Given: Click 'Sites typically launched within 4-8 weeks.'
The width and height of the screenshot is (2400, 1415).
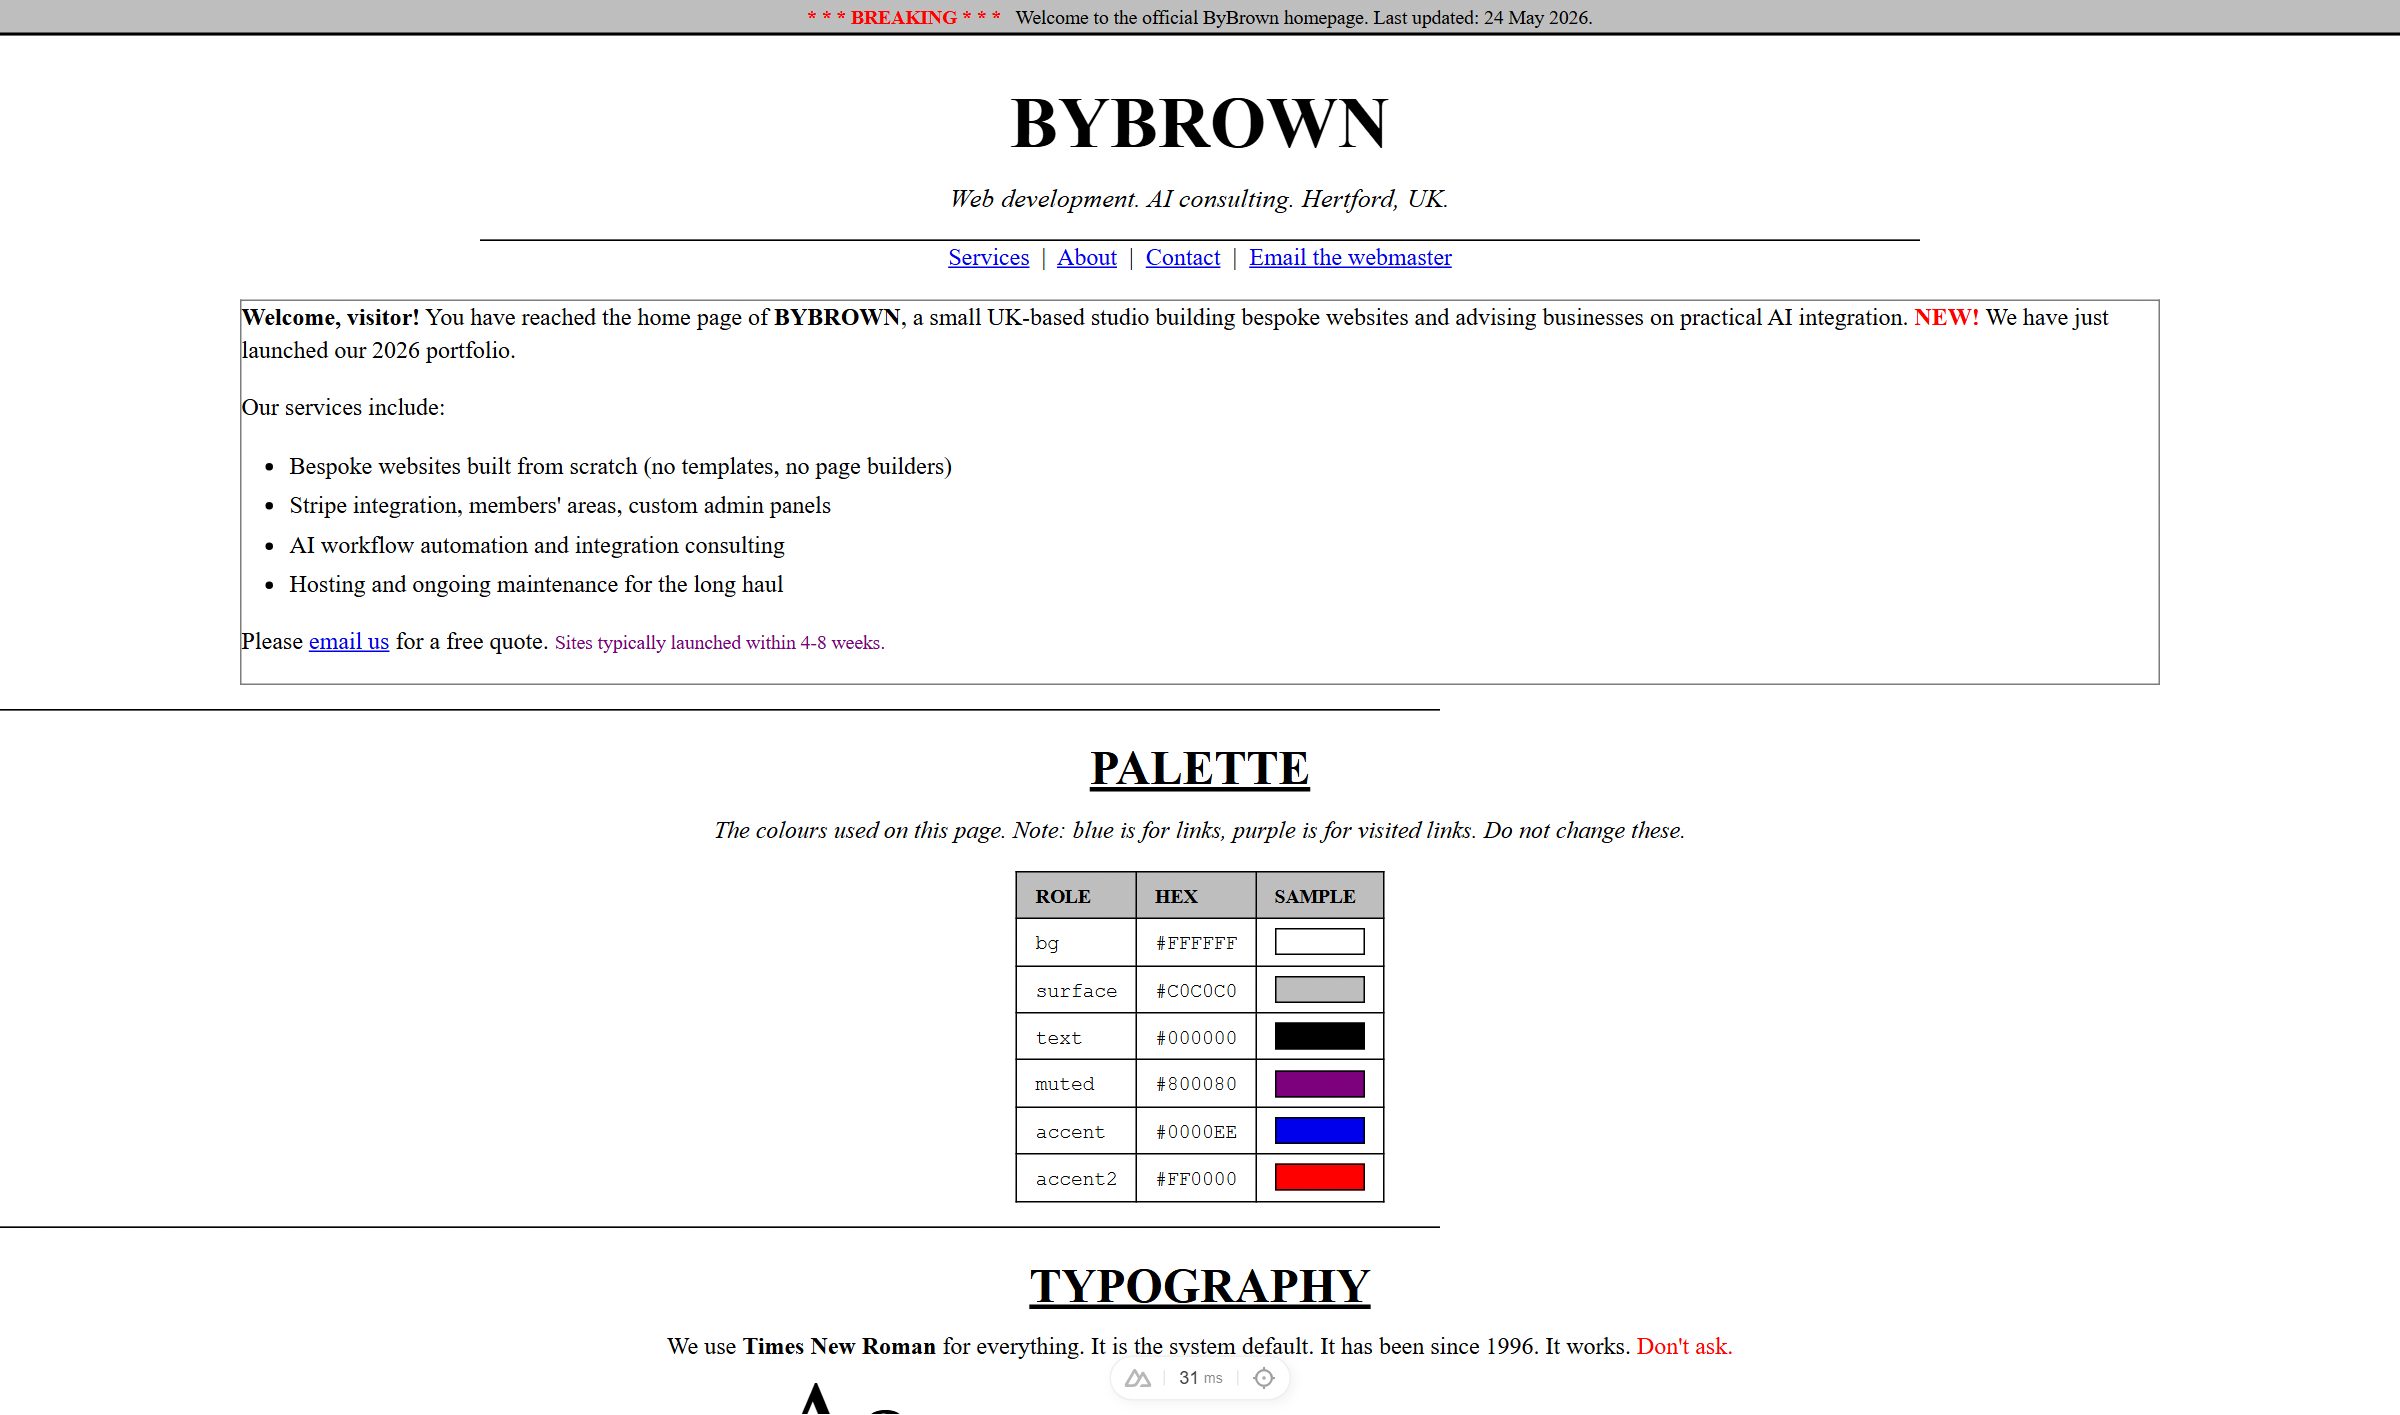Looking at the screenshot, I should point(720,642).
